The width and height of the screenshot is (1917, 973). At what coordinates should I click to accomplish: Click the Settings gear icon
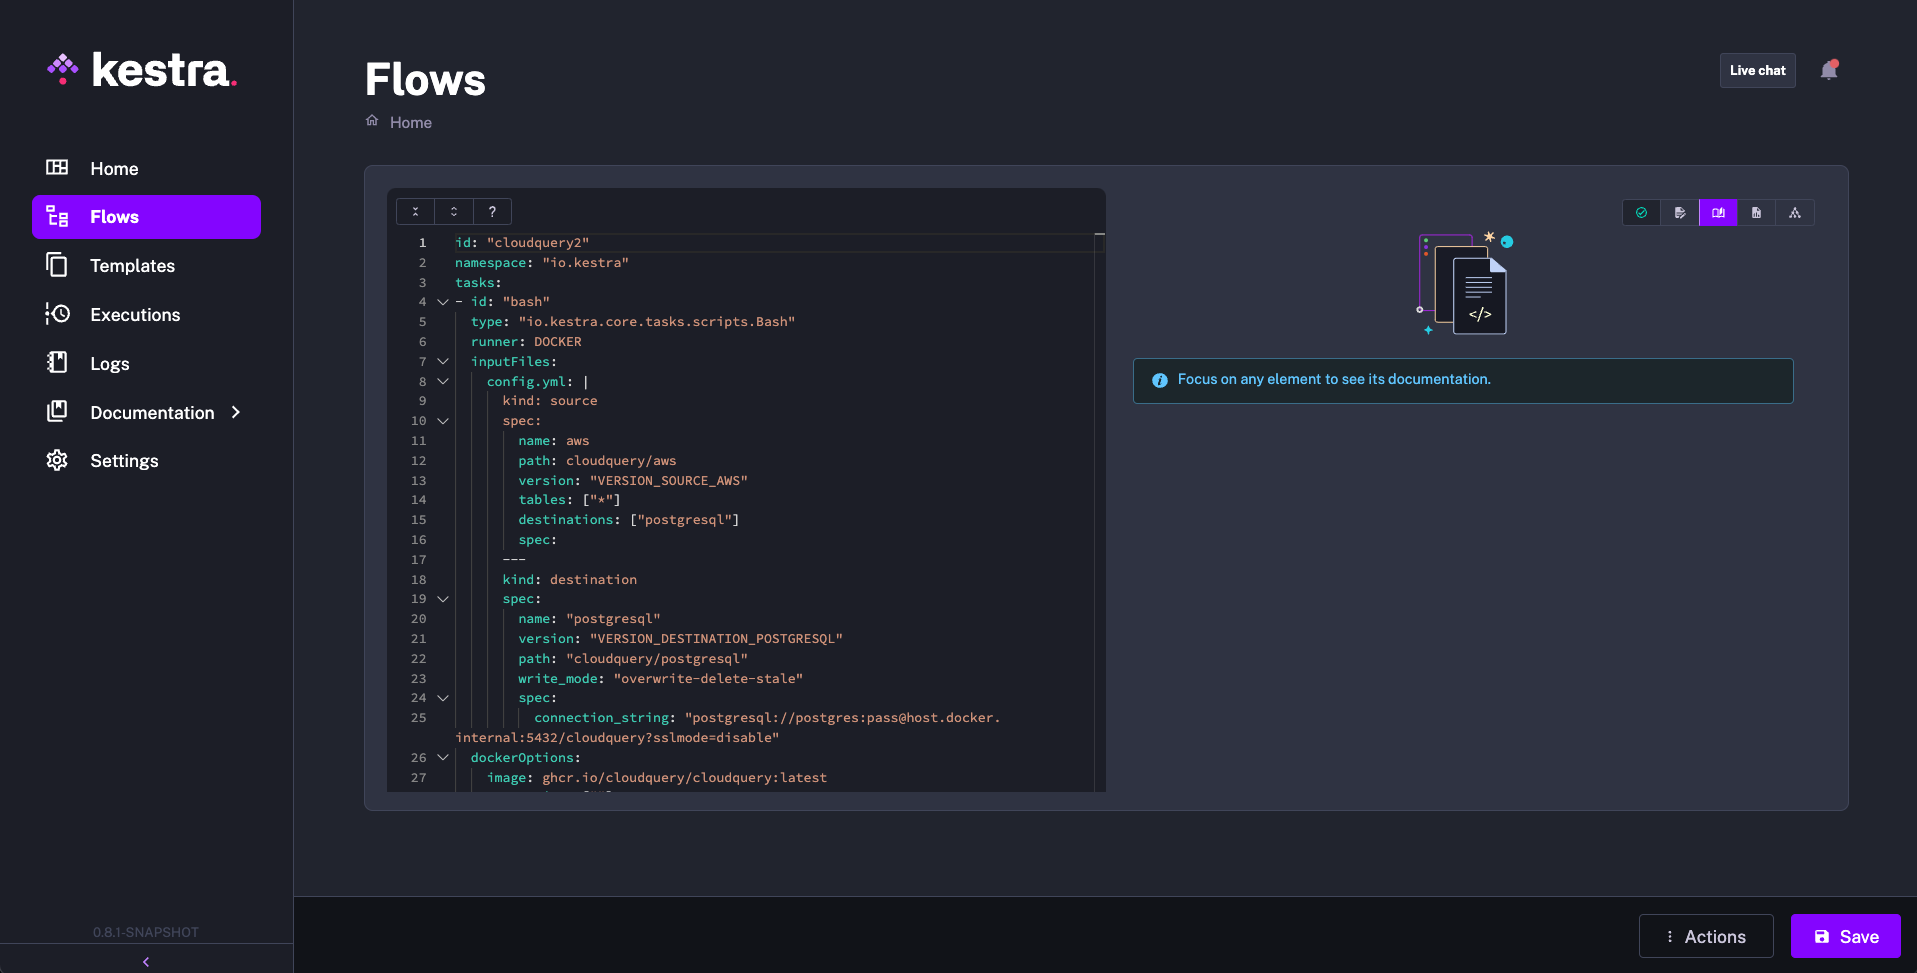pyautogui.click(x=57, y=460)
